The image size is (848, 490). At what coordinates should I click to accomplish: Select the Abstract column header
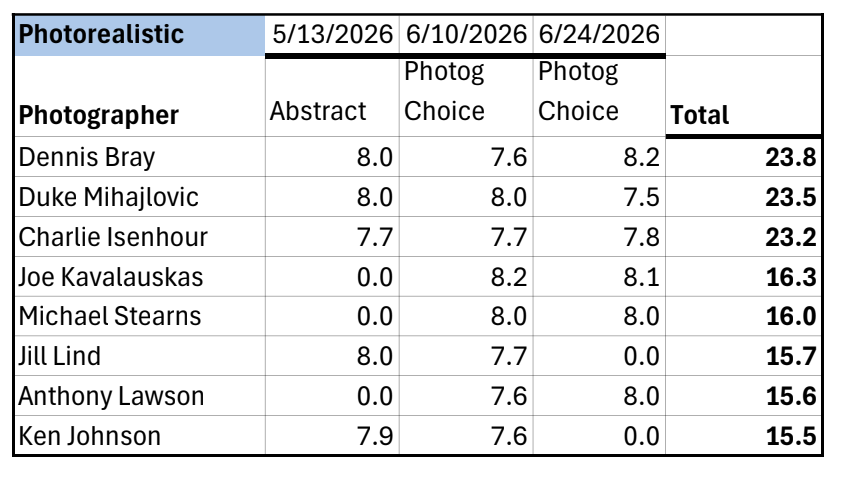coord(332,97)
